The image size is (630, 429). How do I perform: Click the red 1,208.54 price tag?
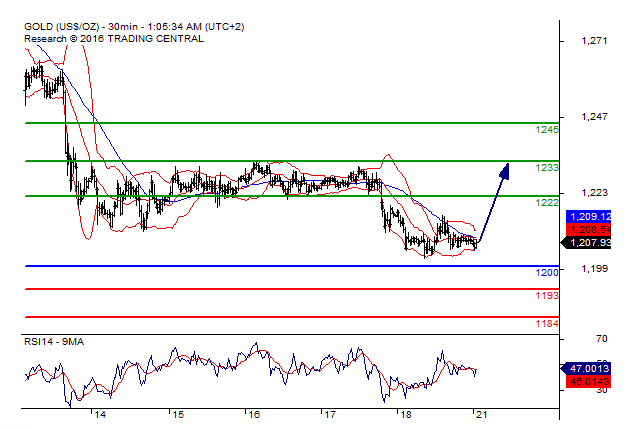pos(588,229)
